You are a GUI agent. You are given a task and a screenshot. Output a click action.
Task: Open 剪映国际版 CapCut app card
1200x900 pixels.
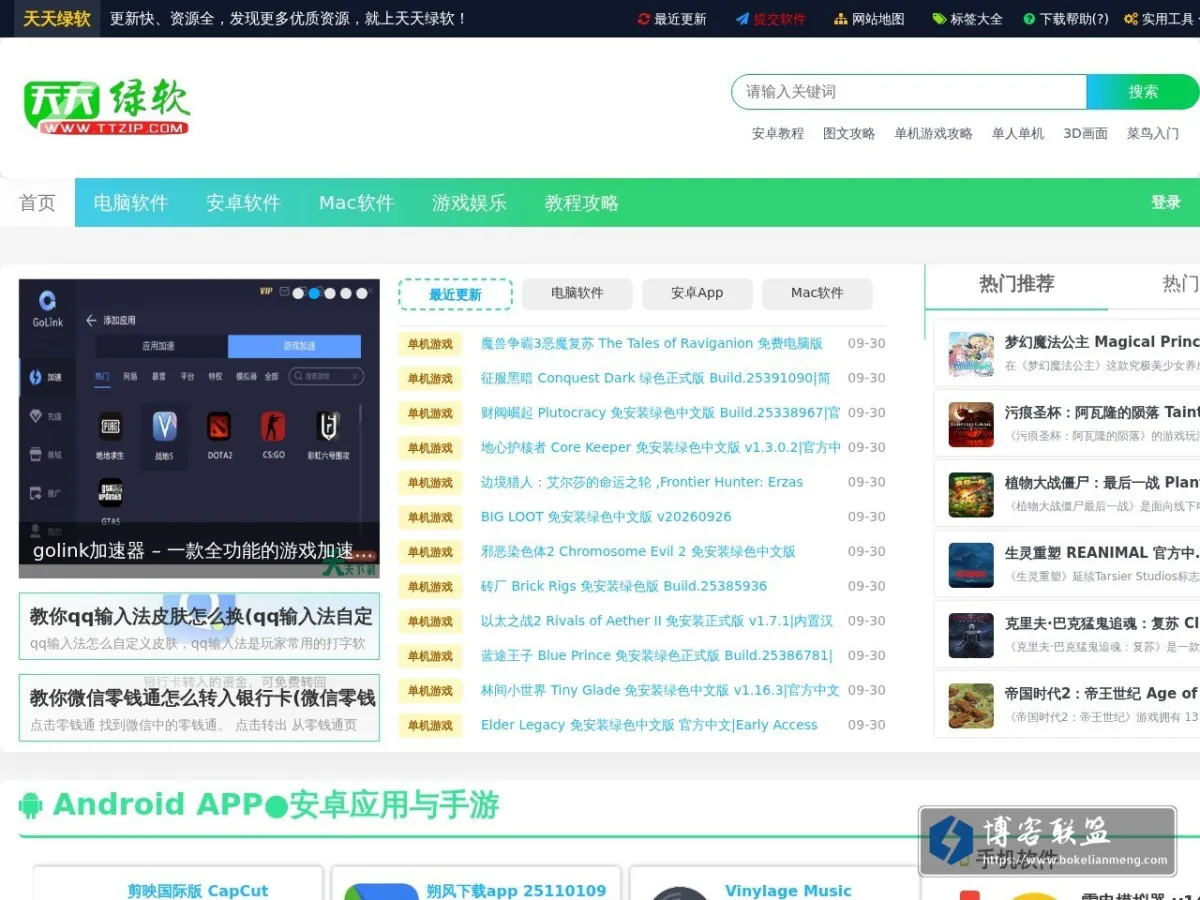coord(178,883)
